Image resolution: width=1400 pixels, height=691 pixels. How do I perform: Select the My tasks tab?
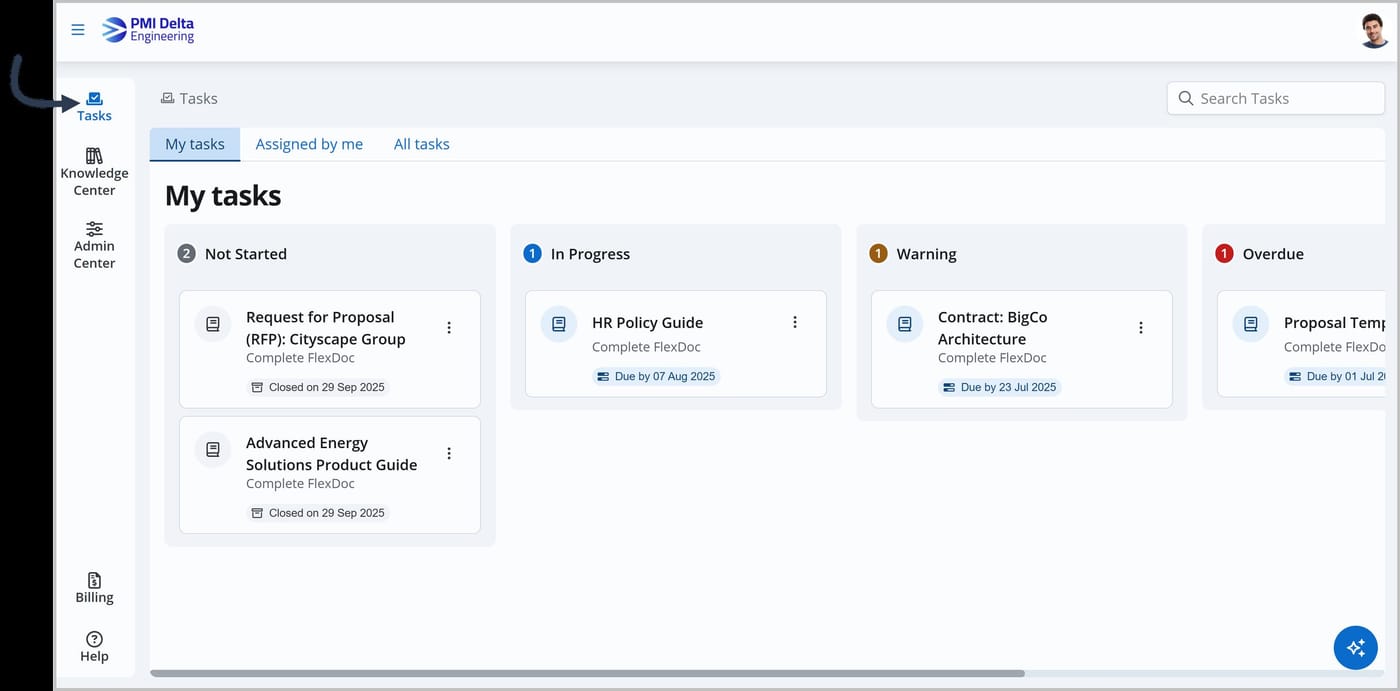pos(195,144)
